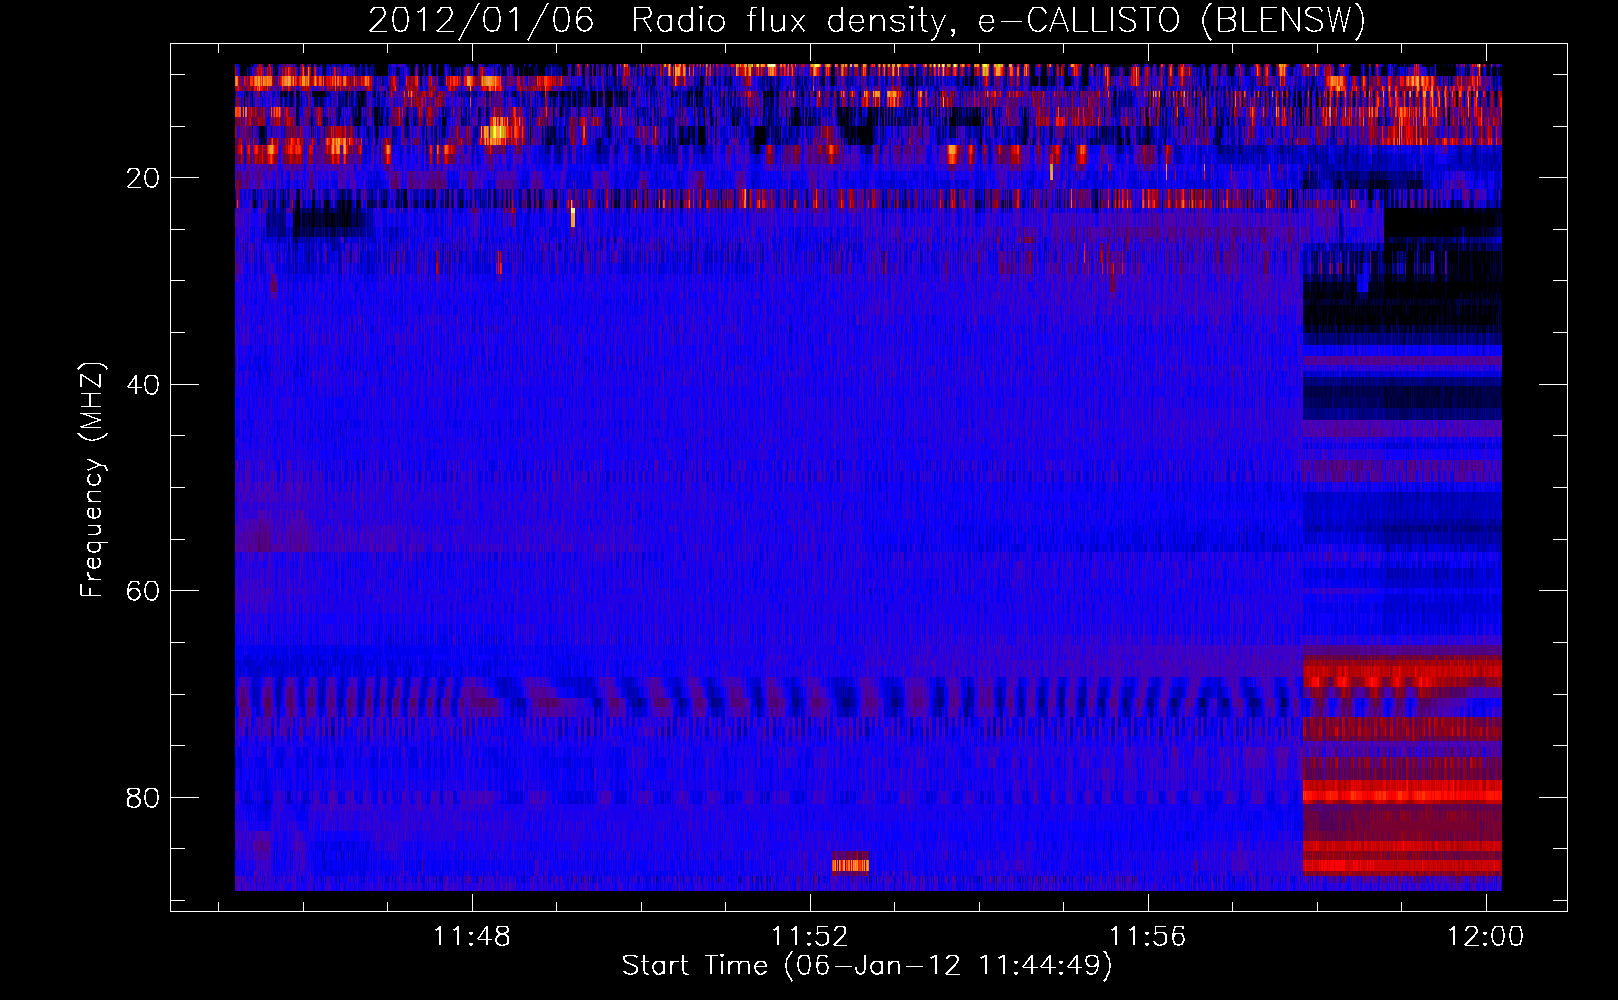Viewport: 1618px width, 1000px height.
Task: Click the bright red band at 80 MHz on the right
Action: click(1402, 792)
